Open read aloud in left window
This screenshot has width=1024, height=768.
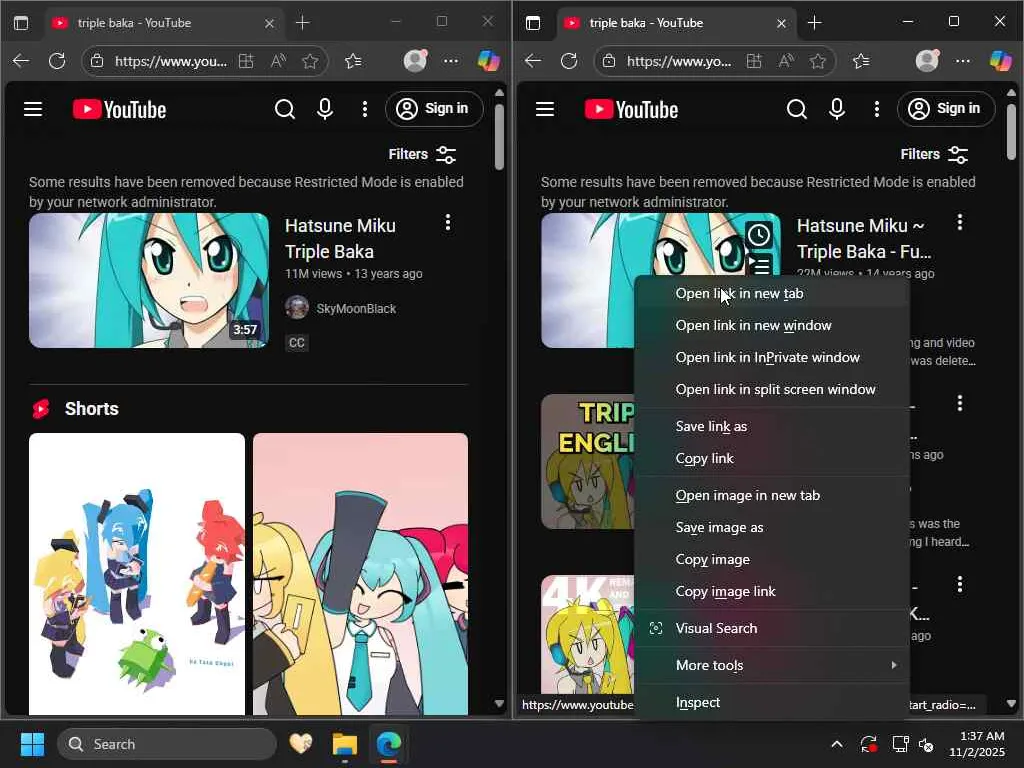(x=278, y=61)
